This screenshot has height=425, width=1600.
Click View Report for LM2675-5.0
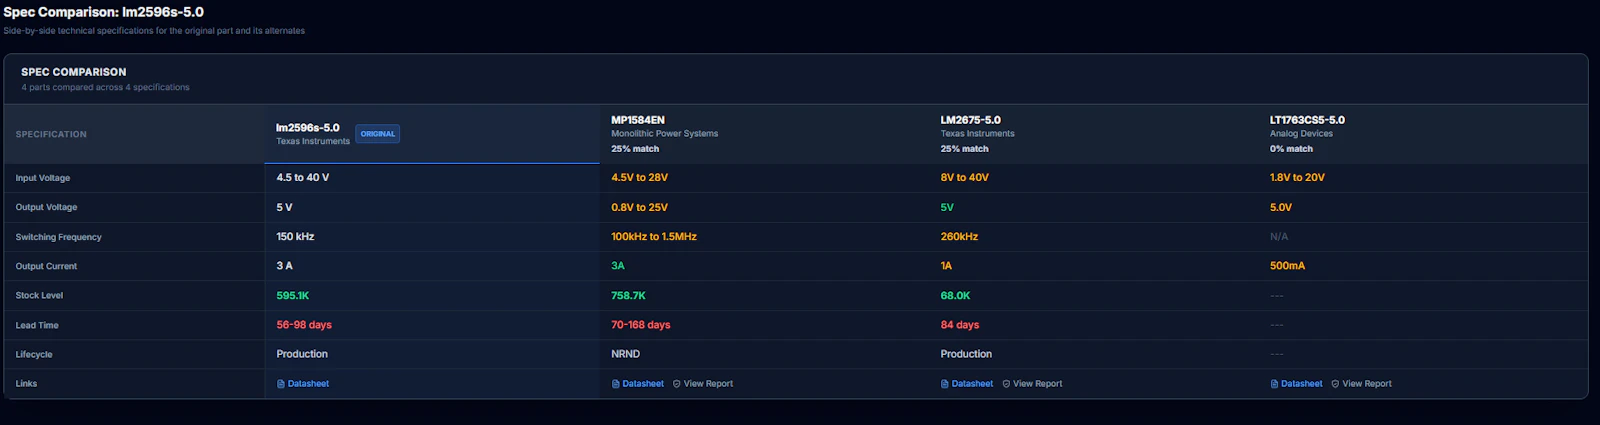click(x=1032, y=384)
